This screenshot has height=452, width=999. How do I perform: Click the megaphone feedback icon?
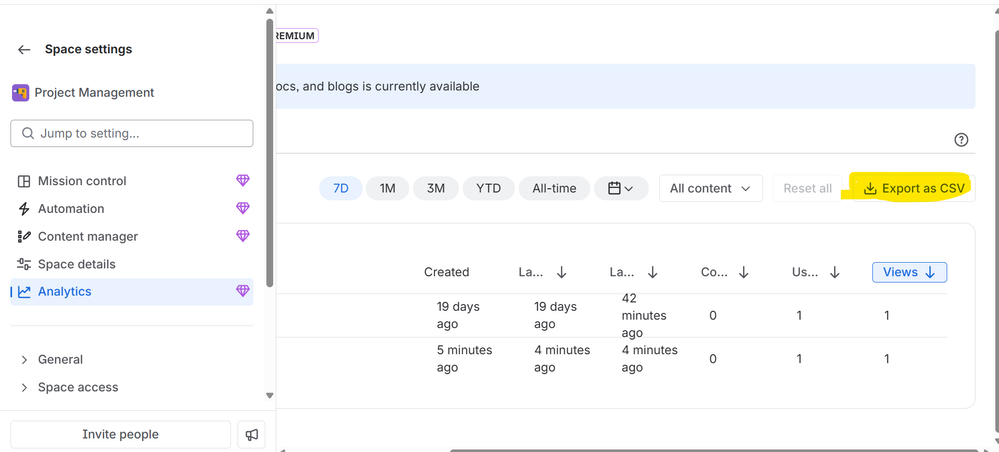pyautogui.click(x=252, y=435)
